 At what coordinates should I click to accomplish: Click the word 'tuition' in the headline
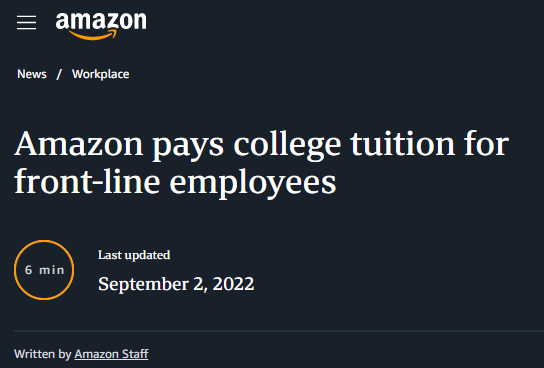(x=402, y=144)
